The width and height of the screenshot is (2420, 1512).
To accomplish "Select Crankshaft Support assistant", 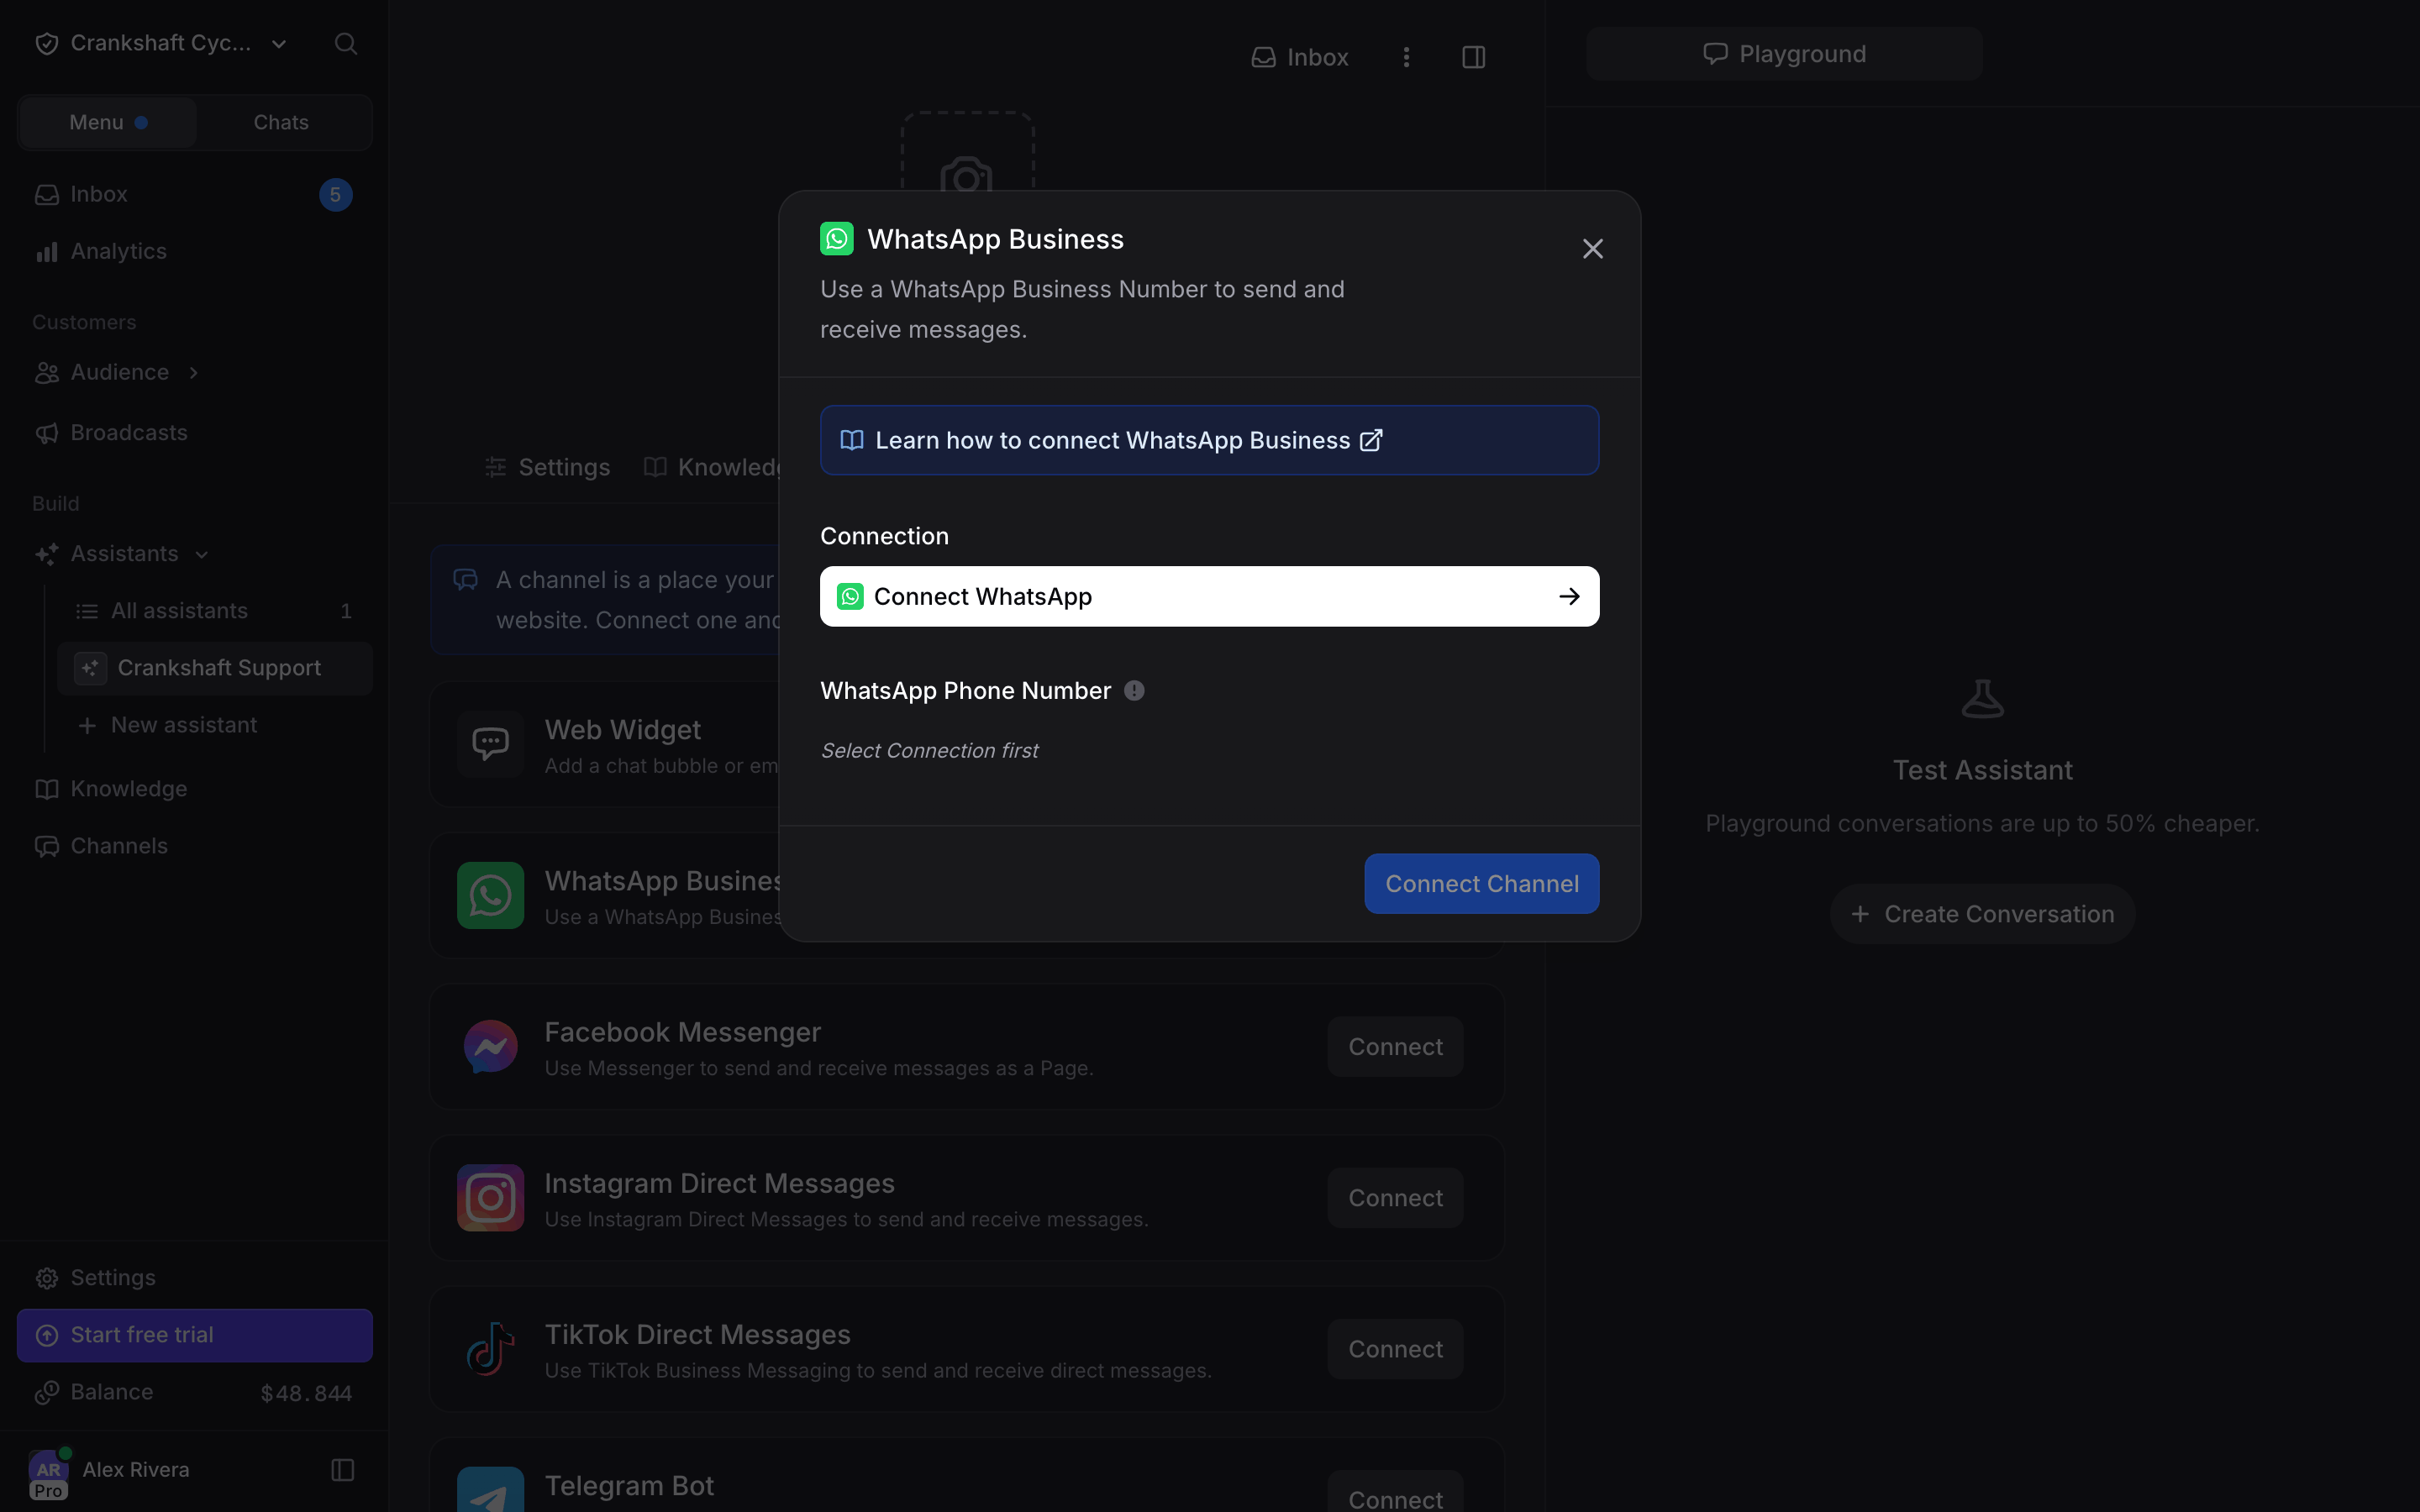I will point(215,669).
